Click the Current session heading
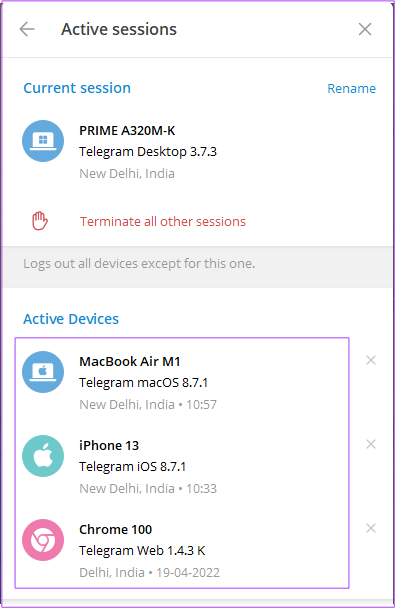 pyautogui.click(x=77, y=88)
